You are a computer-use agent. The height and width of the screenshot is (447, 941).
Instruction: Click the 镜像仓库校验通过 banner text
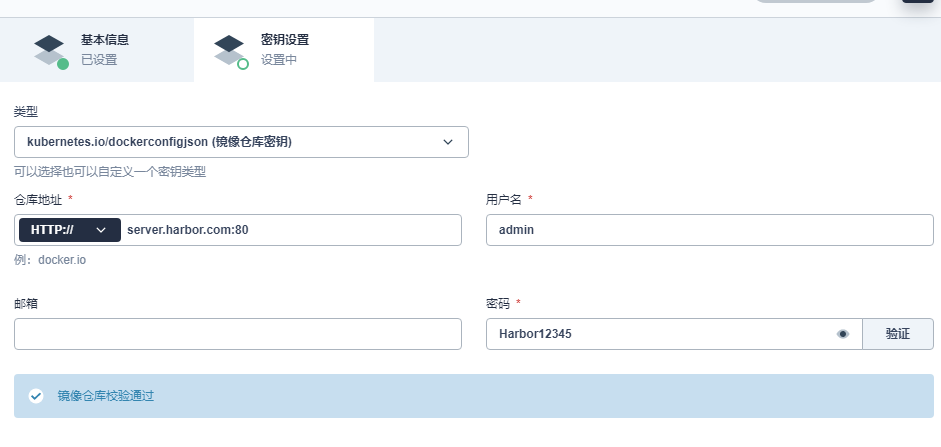tap(106, 396)
